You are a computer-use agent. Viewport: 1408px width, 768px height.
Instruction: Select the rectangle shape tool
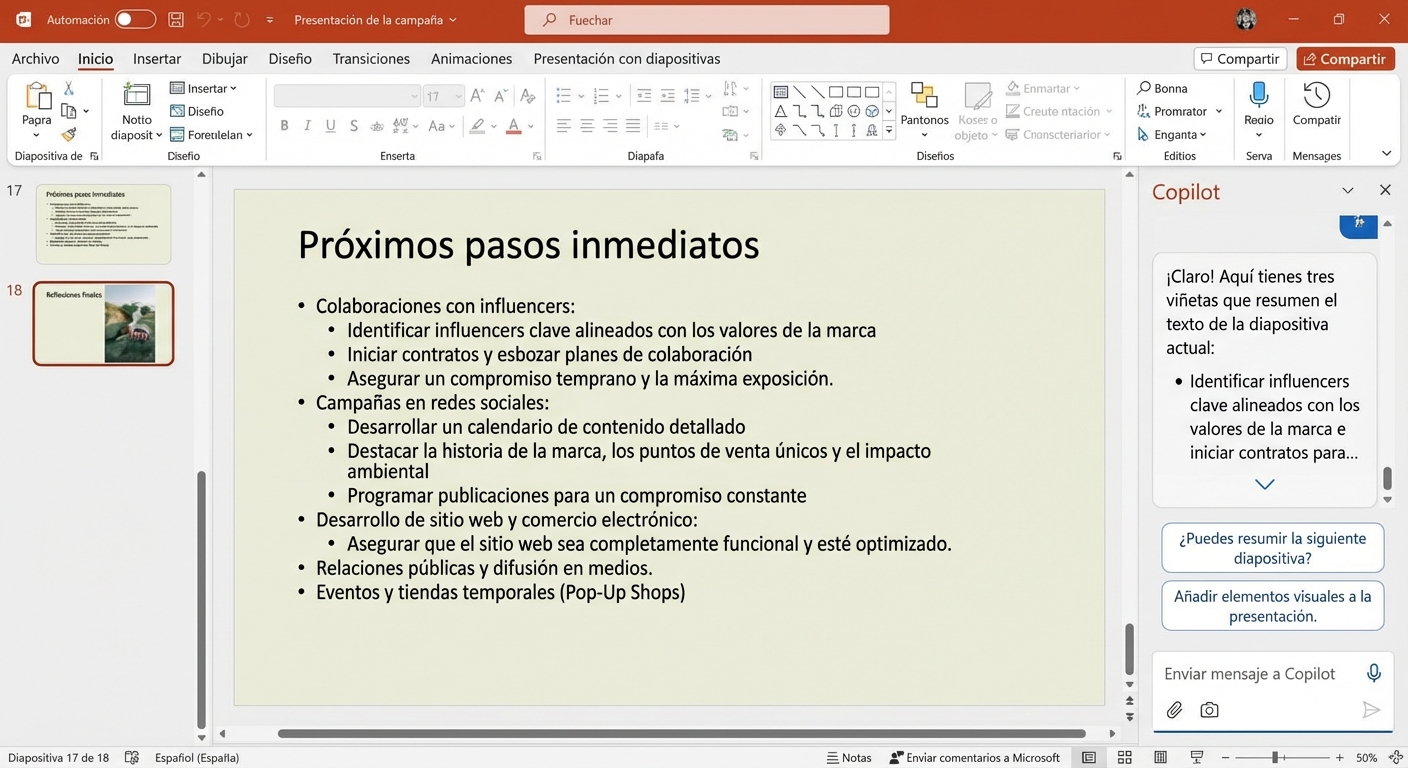pos(836,91)
